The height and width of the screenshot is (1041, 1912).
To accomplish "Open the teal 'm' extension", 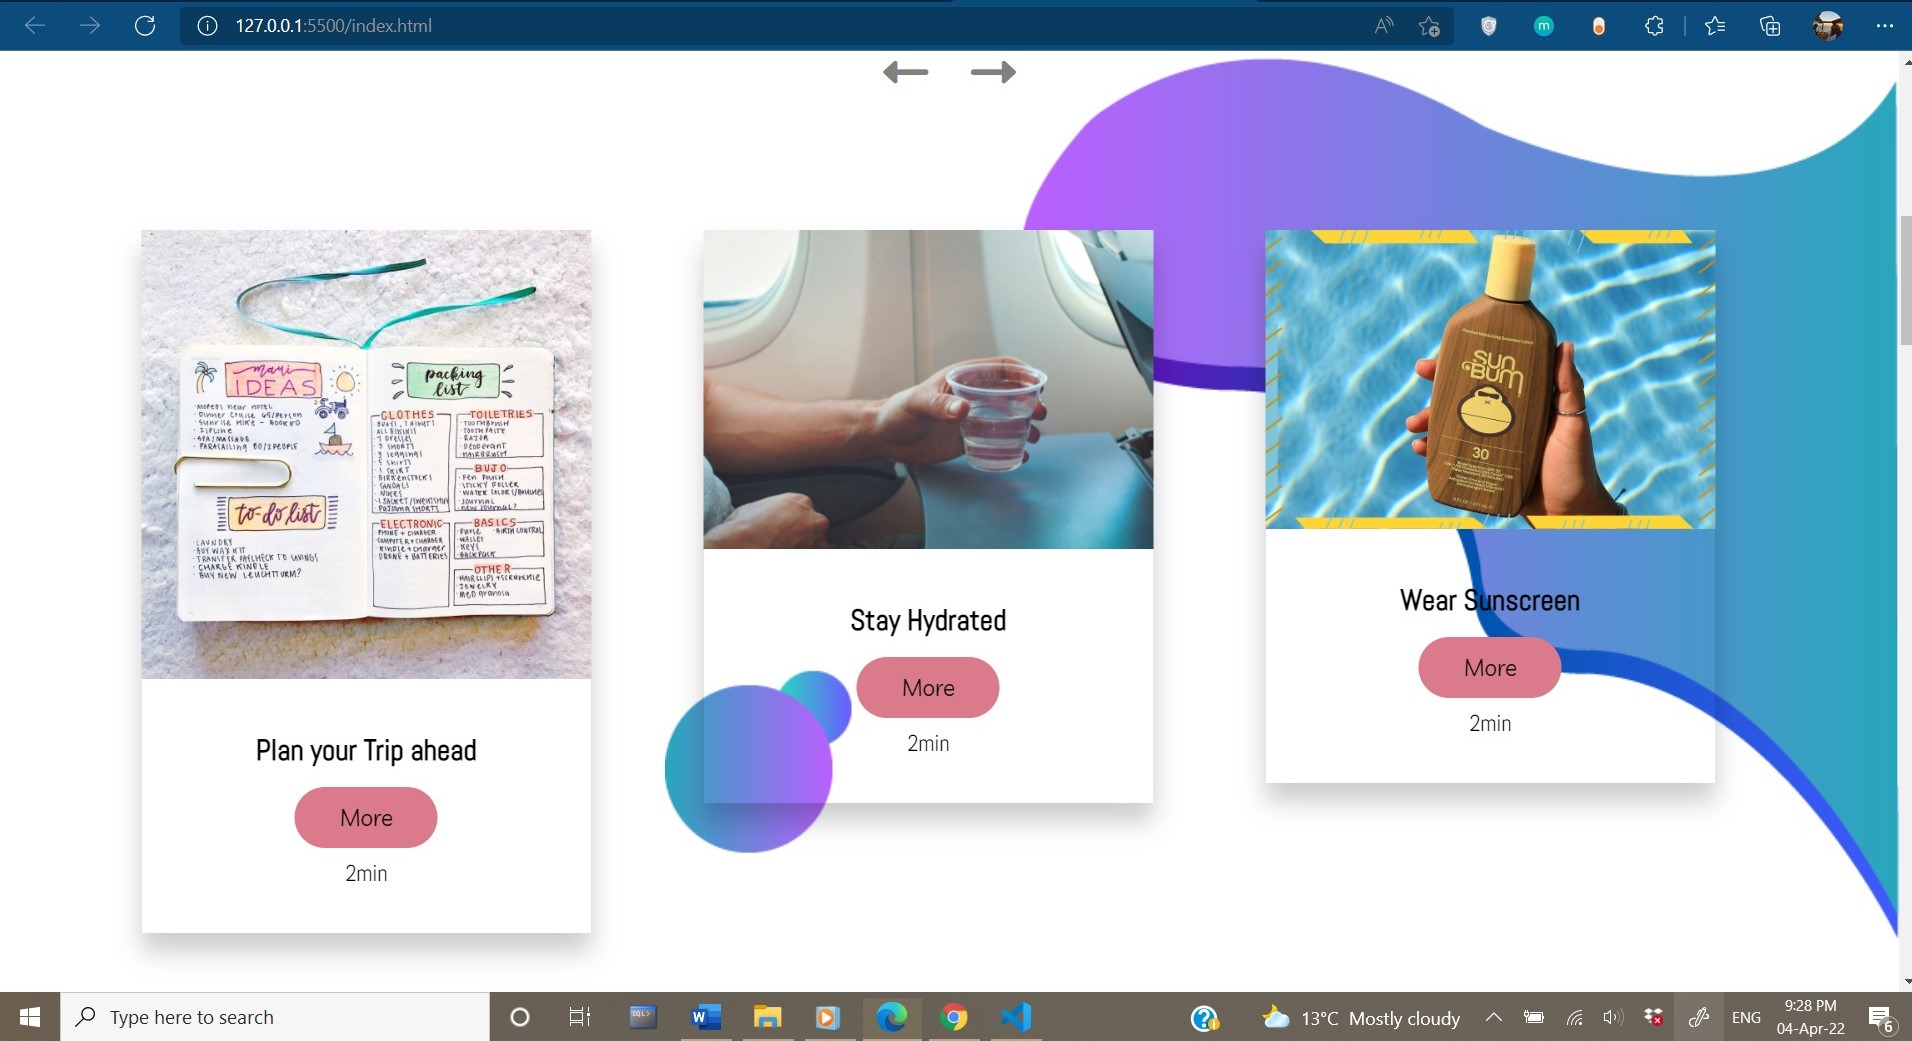I will tap(1544, 26).
